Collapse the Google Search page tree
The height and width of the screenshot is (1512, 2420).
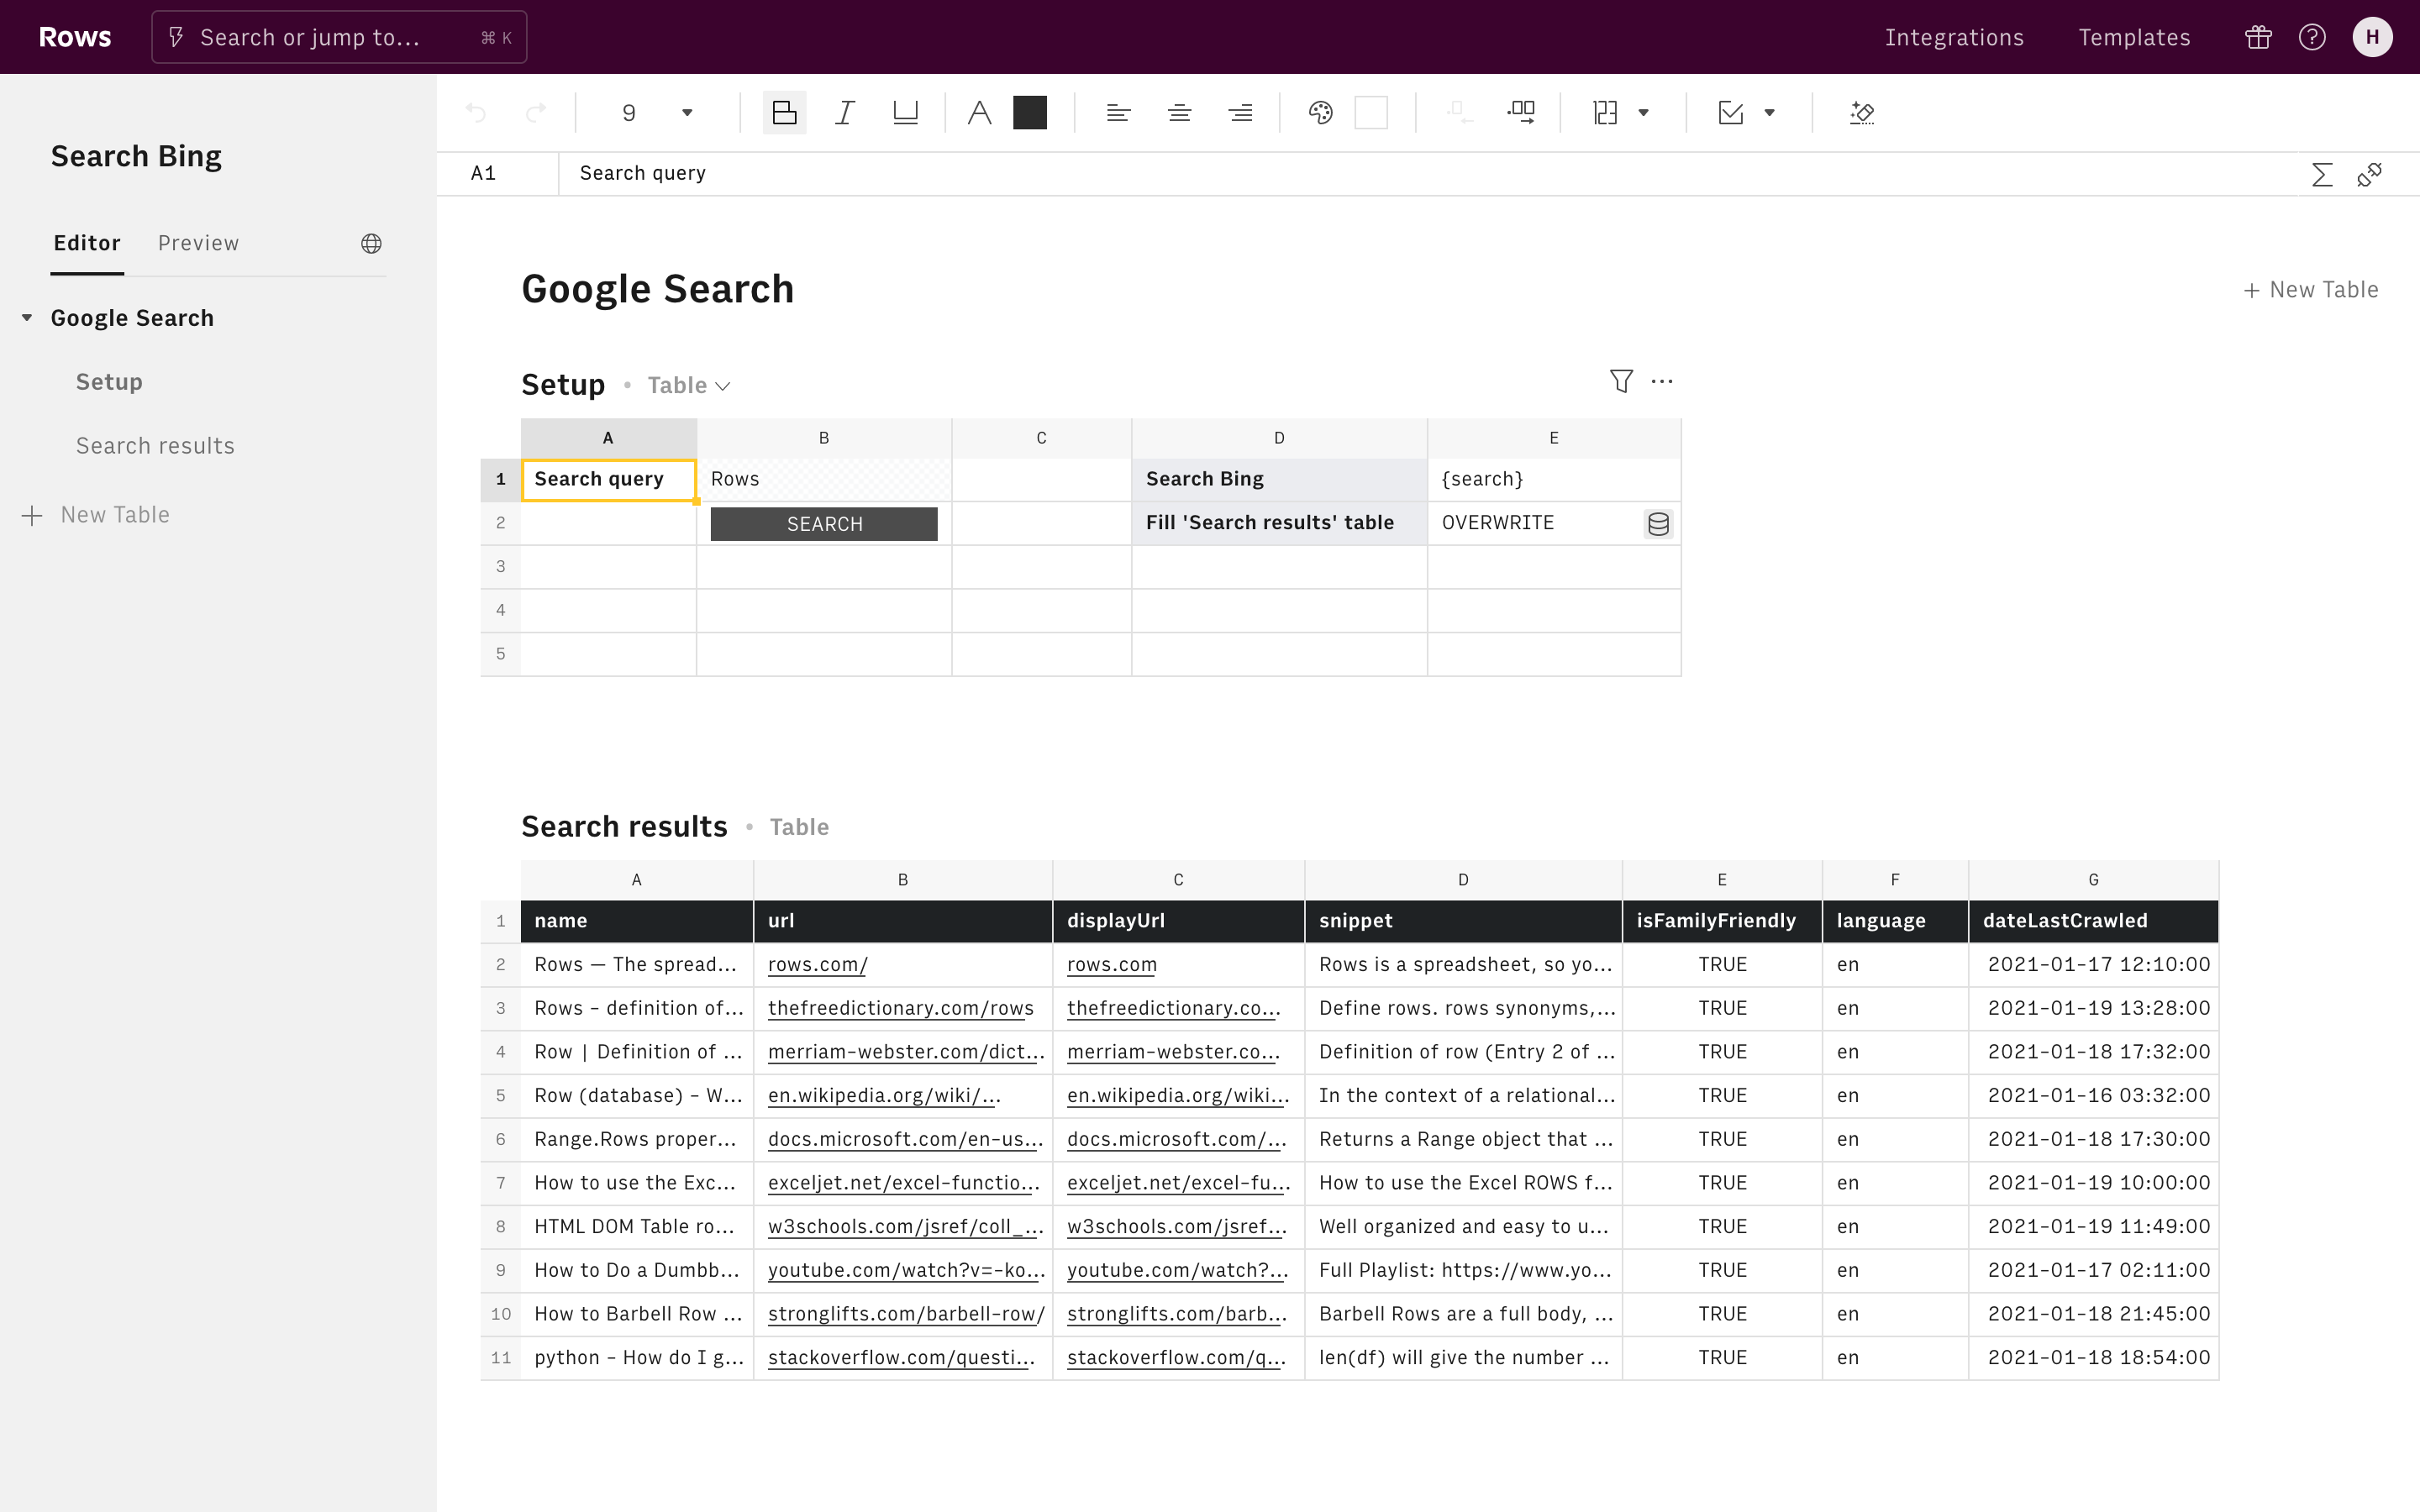(28, 318)
